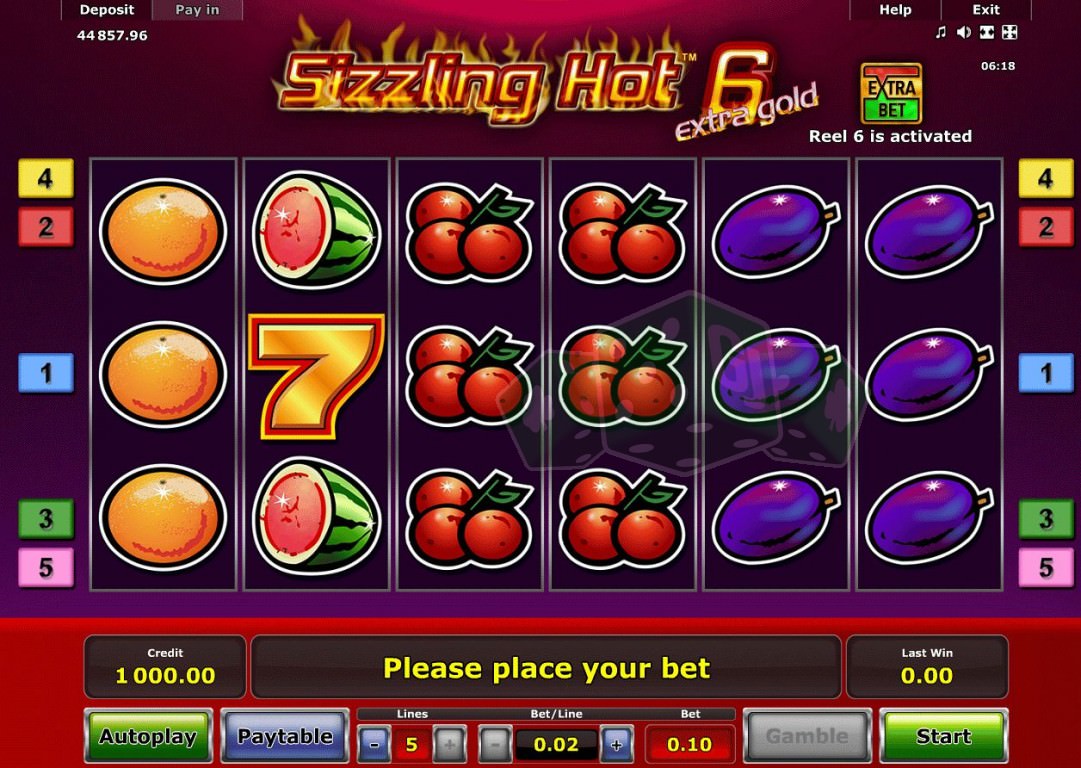Select the golden 7 symbol
1081x768 pixels.
(316, 376)
